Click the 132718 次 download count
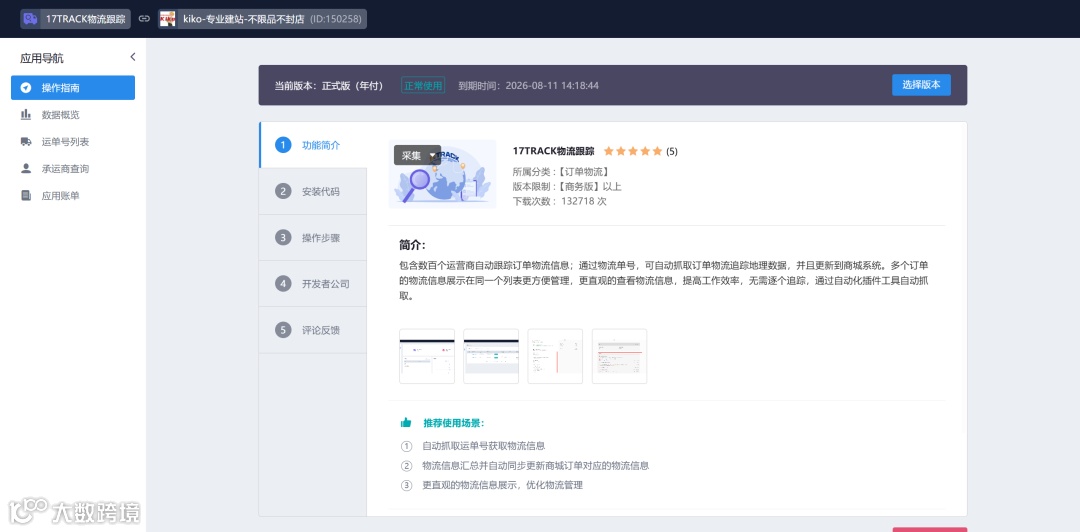Viewport: 1080px width, 532px height. pyautogui.click(x=584, y=201)
